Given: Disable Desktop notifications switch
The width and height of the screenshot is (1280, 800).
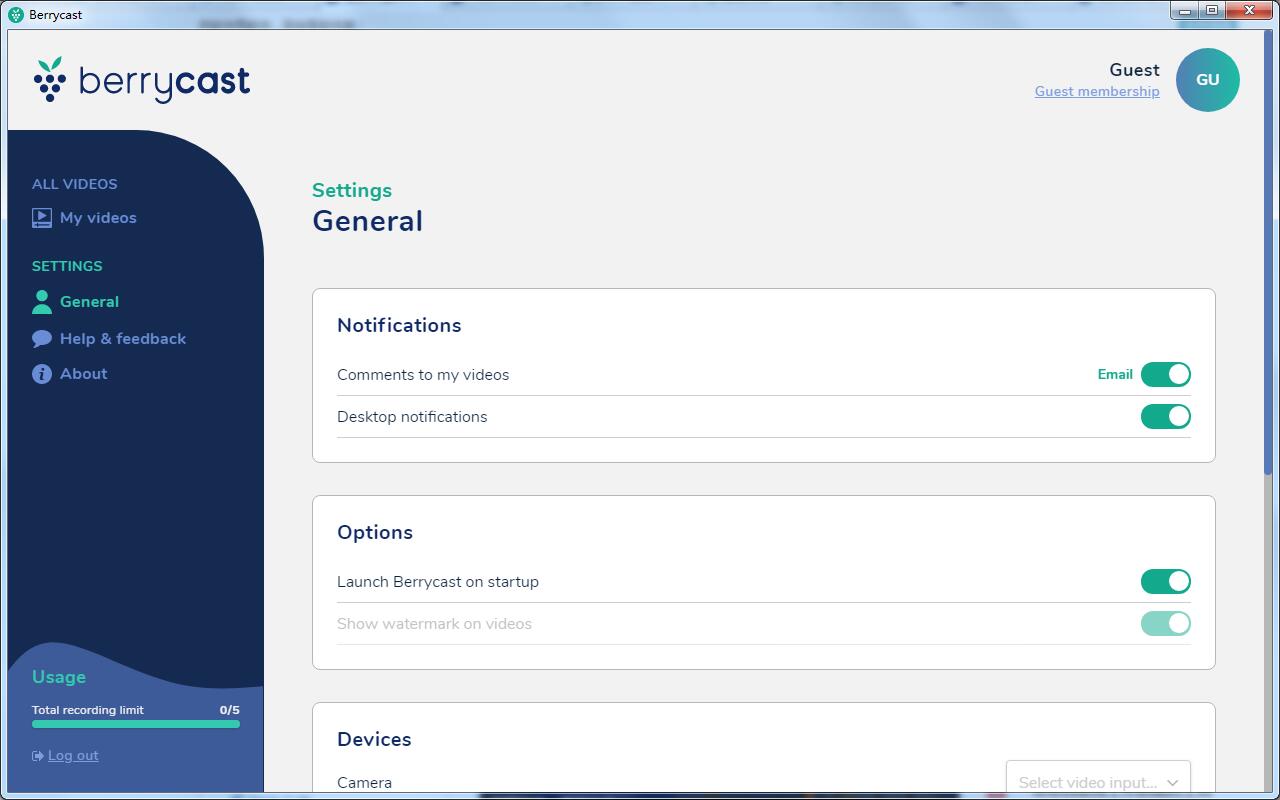Looking at the screenshot, I should coord(1165,416).
